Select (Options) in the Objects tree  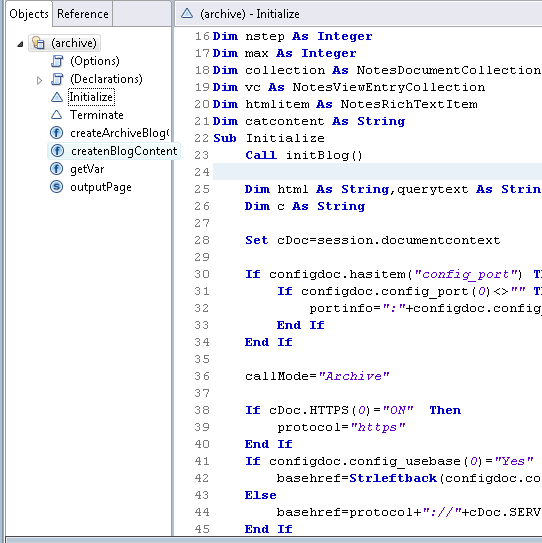[x=95, y=61]
